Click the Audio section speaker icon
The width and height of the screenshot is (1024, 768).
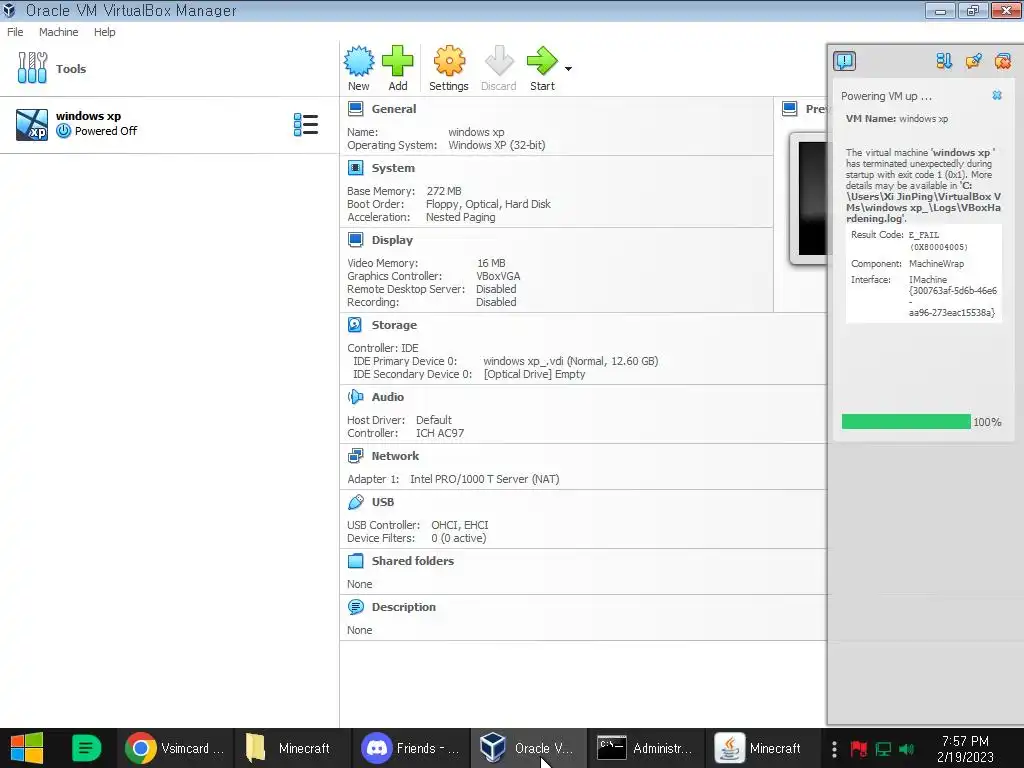tap(355, 397)
